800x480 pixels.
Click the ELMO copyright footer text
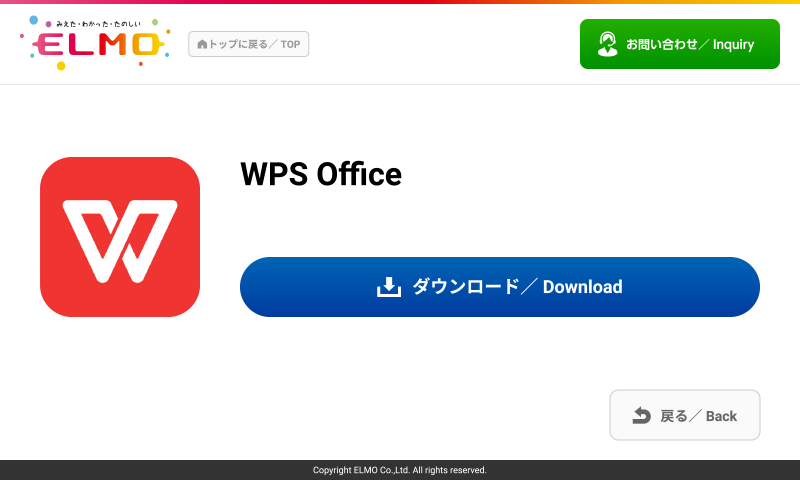400,470
